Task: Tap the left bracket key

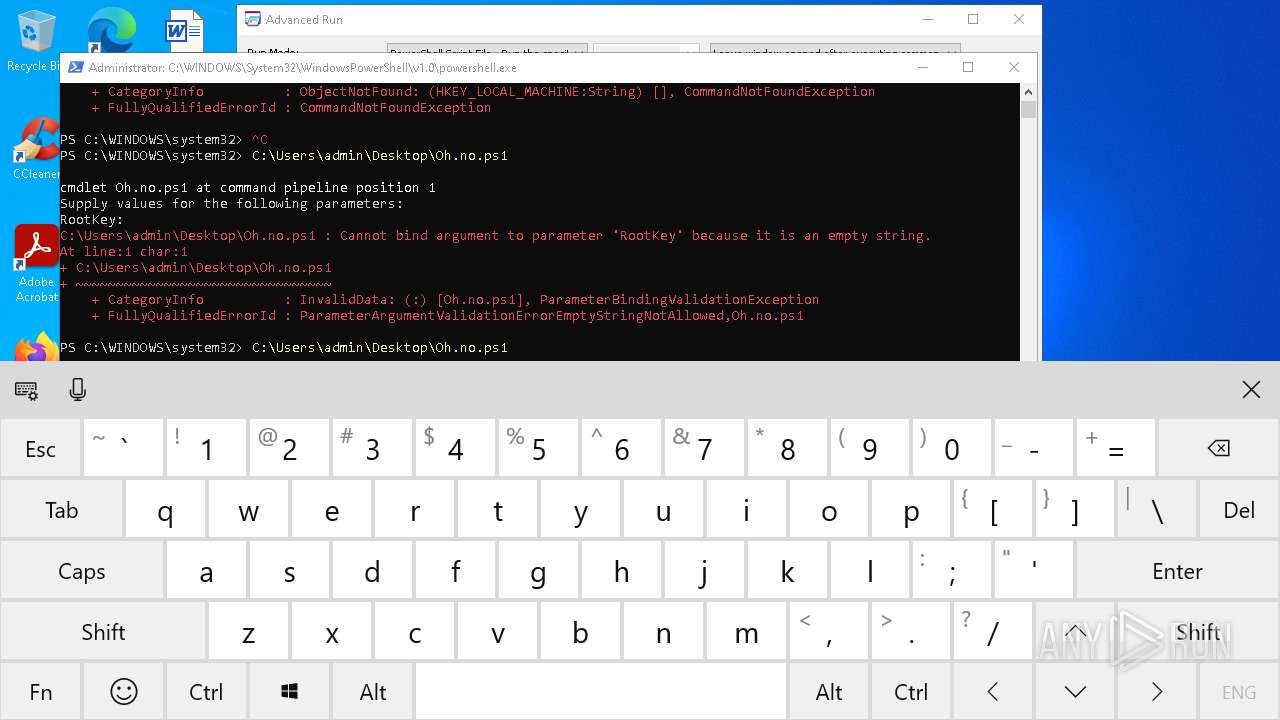Action: point(992,510)
